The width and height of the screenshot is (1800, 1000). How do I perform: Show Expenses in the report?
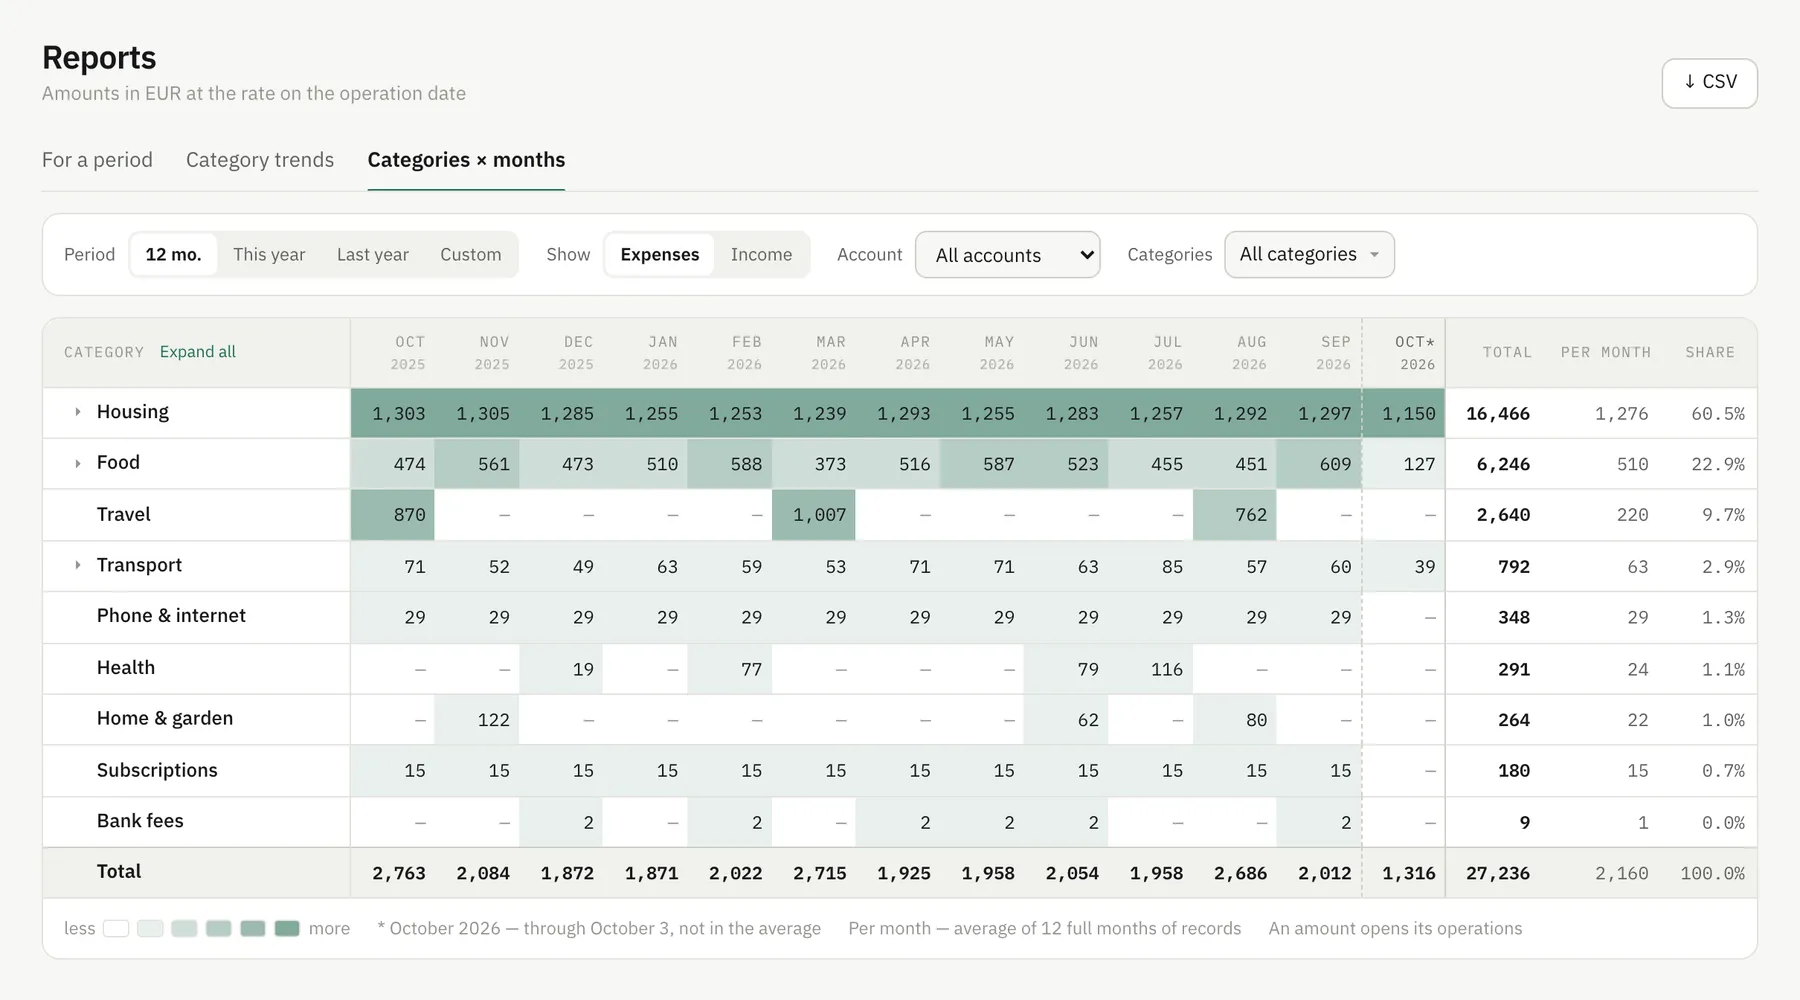[x=659, y=254]
